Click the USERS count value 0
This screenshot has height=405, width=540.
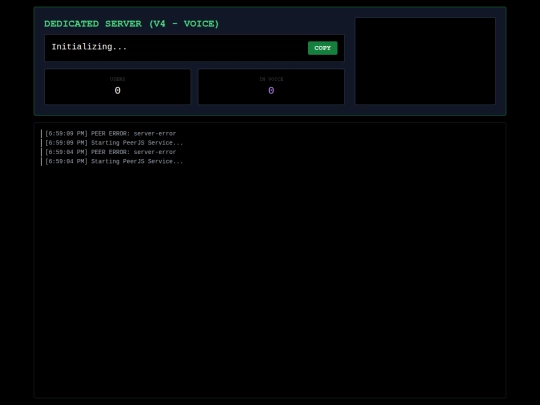click(117, 91)
